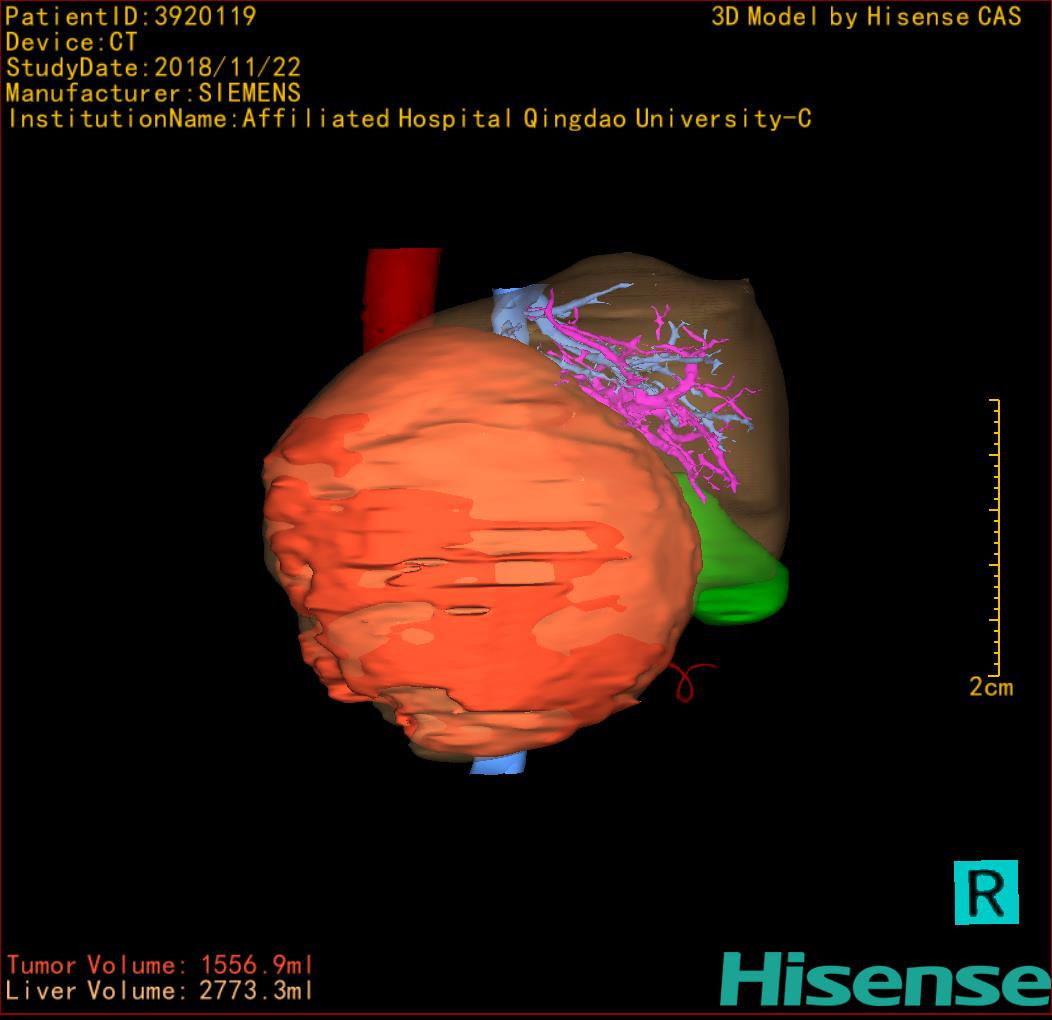
Task: Click the small red artery loop
Action: tap(688, 680)
